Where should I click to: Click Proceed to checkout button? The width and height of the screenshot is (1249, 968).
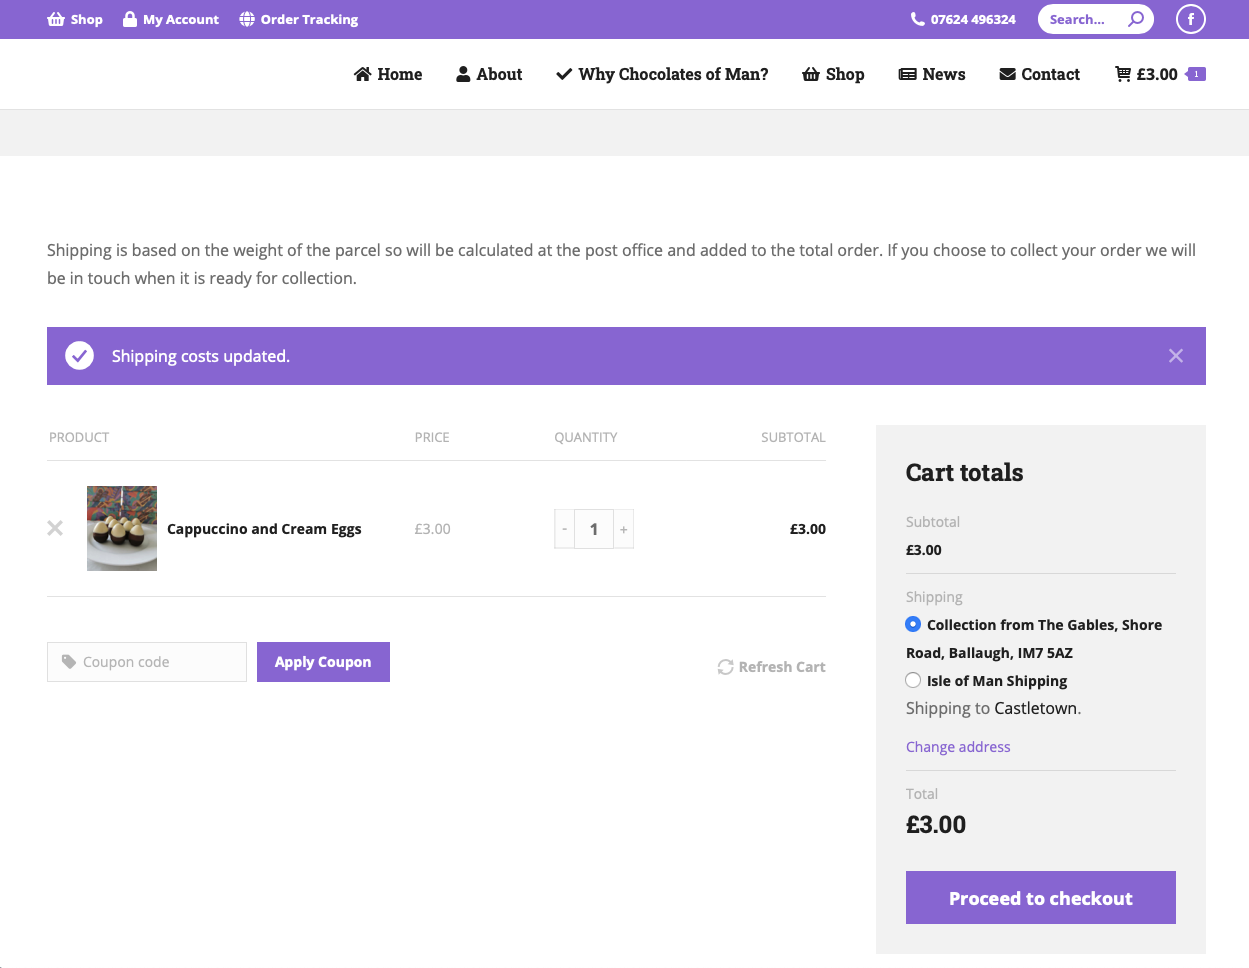tap(1041, 898)
